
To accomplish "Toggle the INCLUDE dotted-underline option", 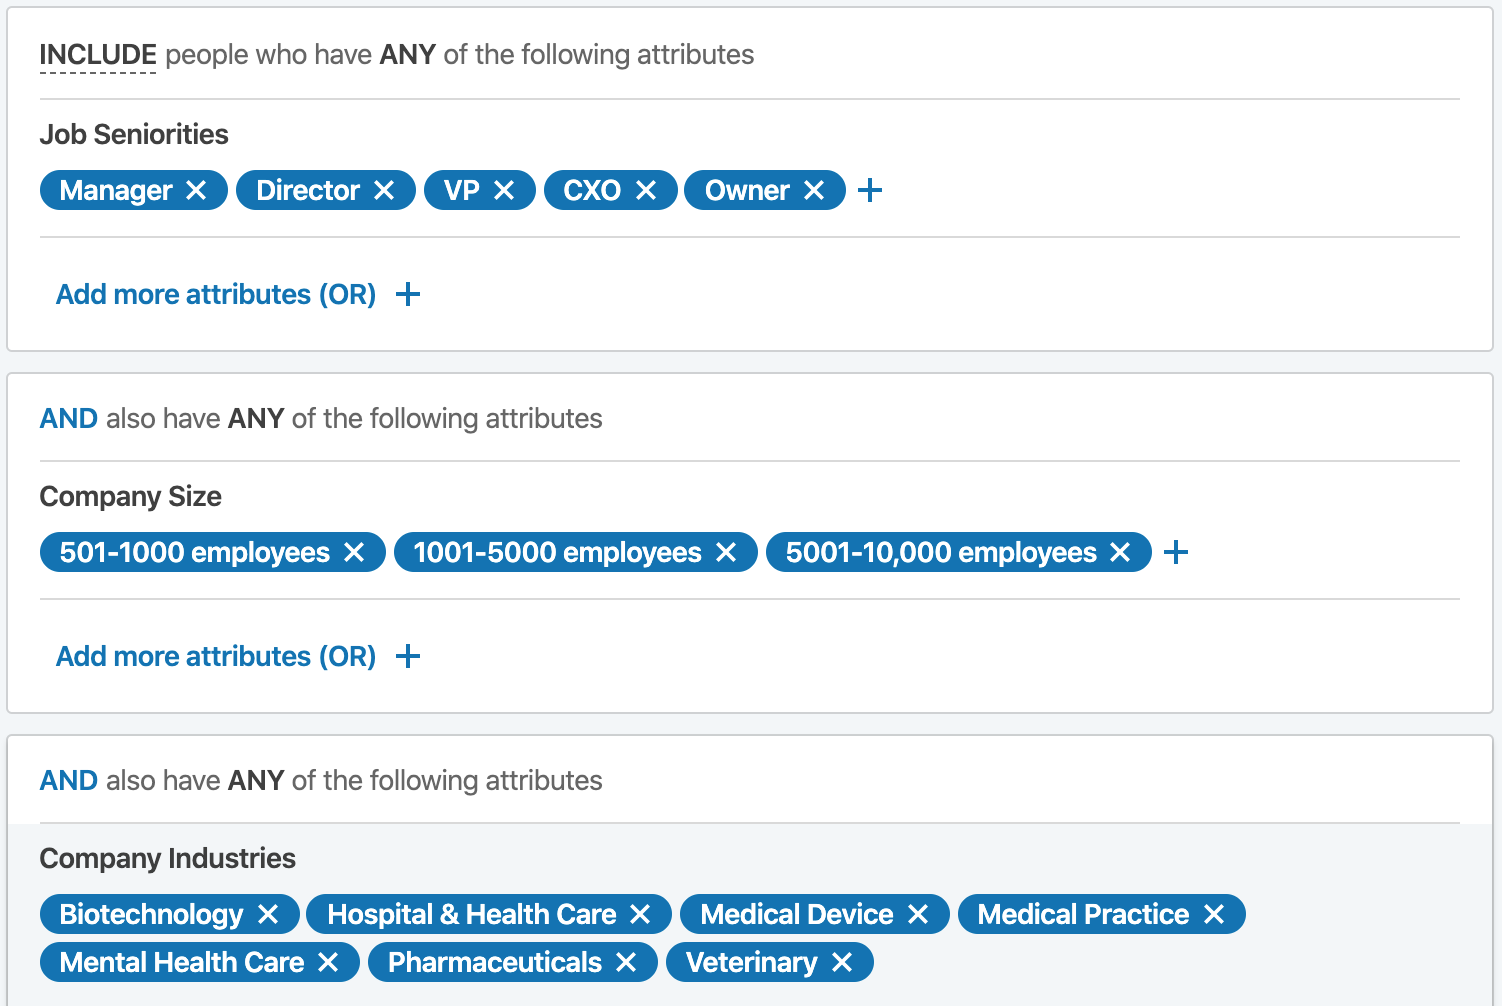I will tap(98, 55).
